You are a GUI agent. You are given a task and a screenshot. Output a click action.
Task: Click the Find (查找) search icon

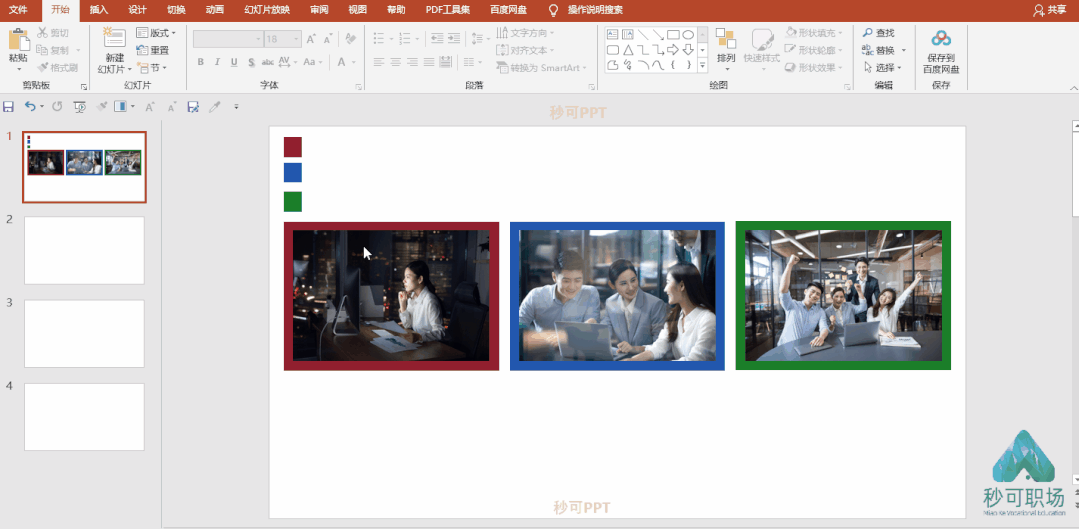868,32
